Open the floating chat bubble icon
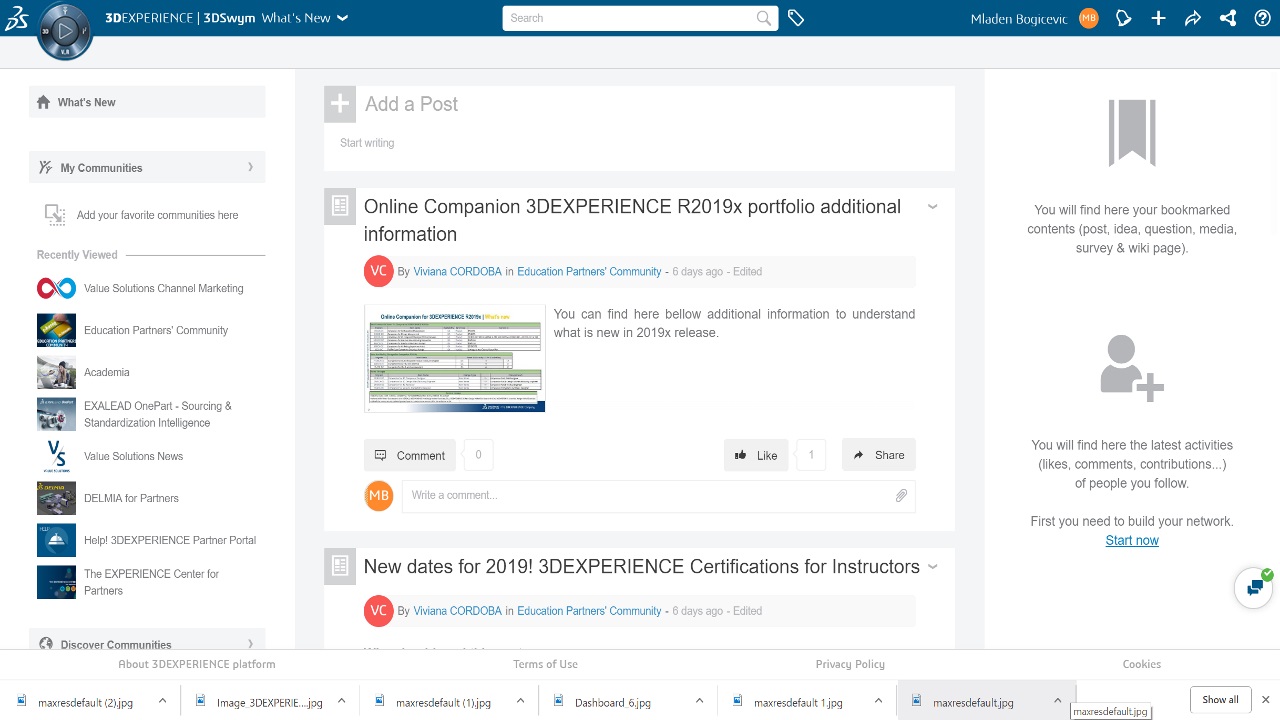 (1253, 588)
